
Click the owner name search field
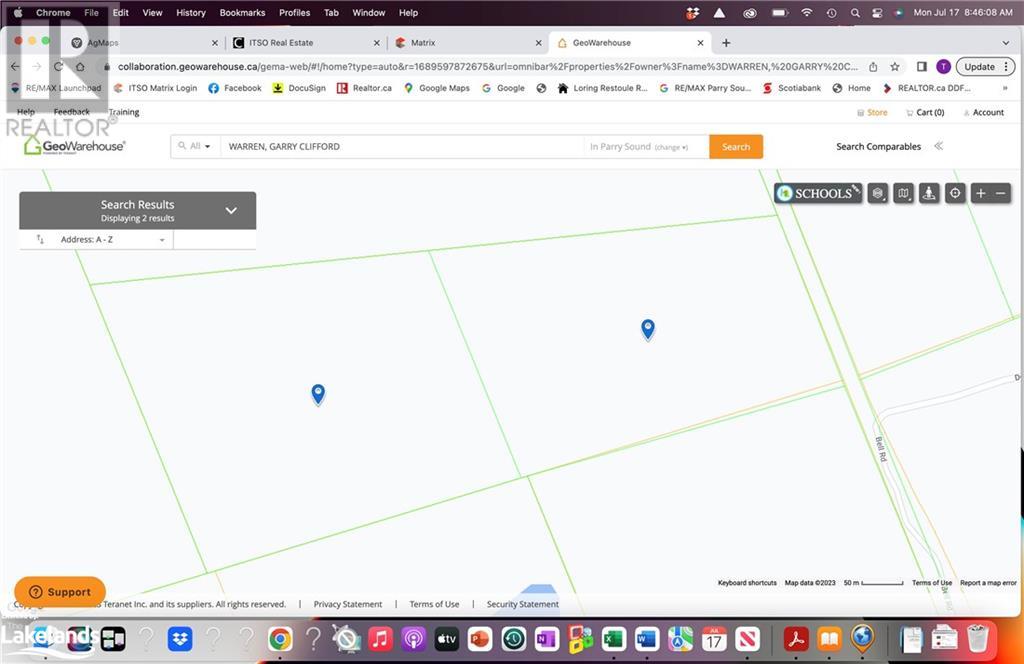click(x=400, y=146)
